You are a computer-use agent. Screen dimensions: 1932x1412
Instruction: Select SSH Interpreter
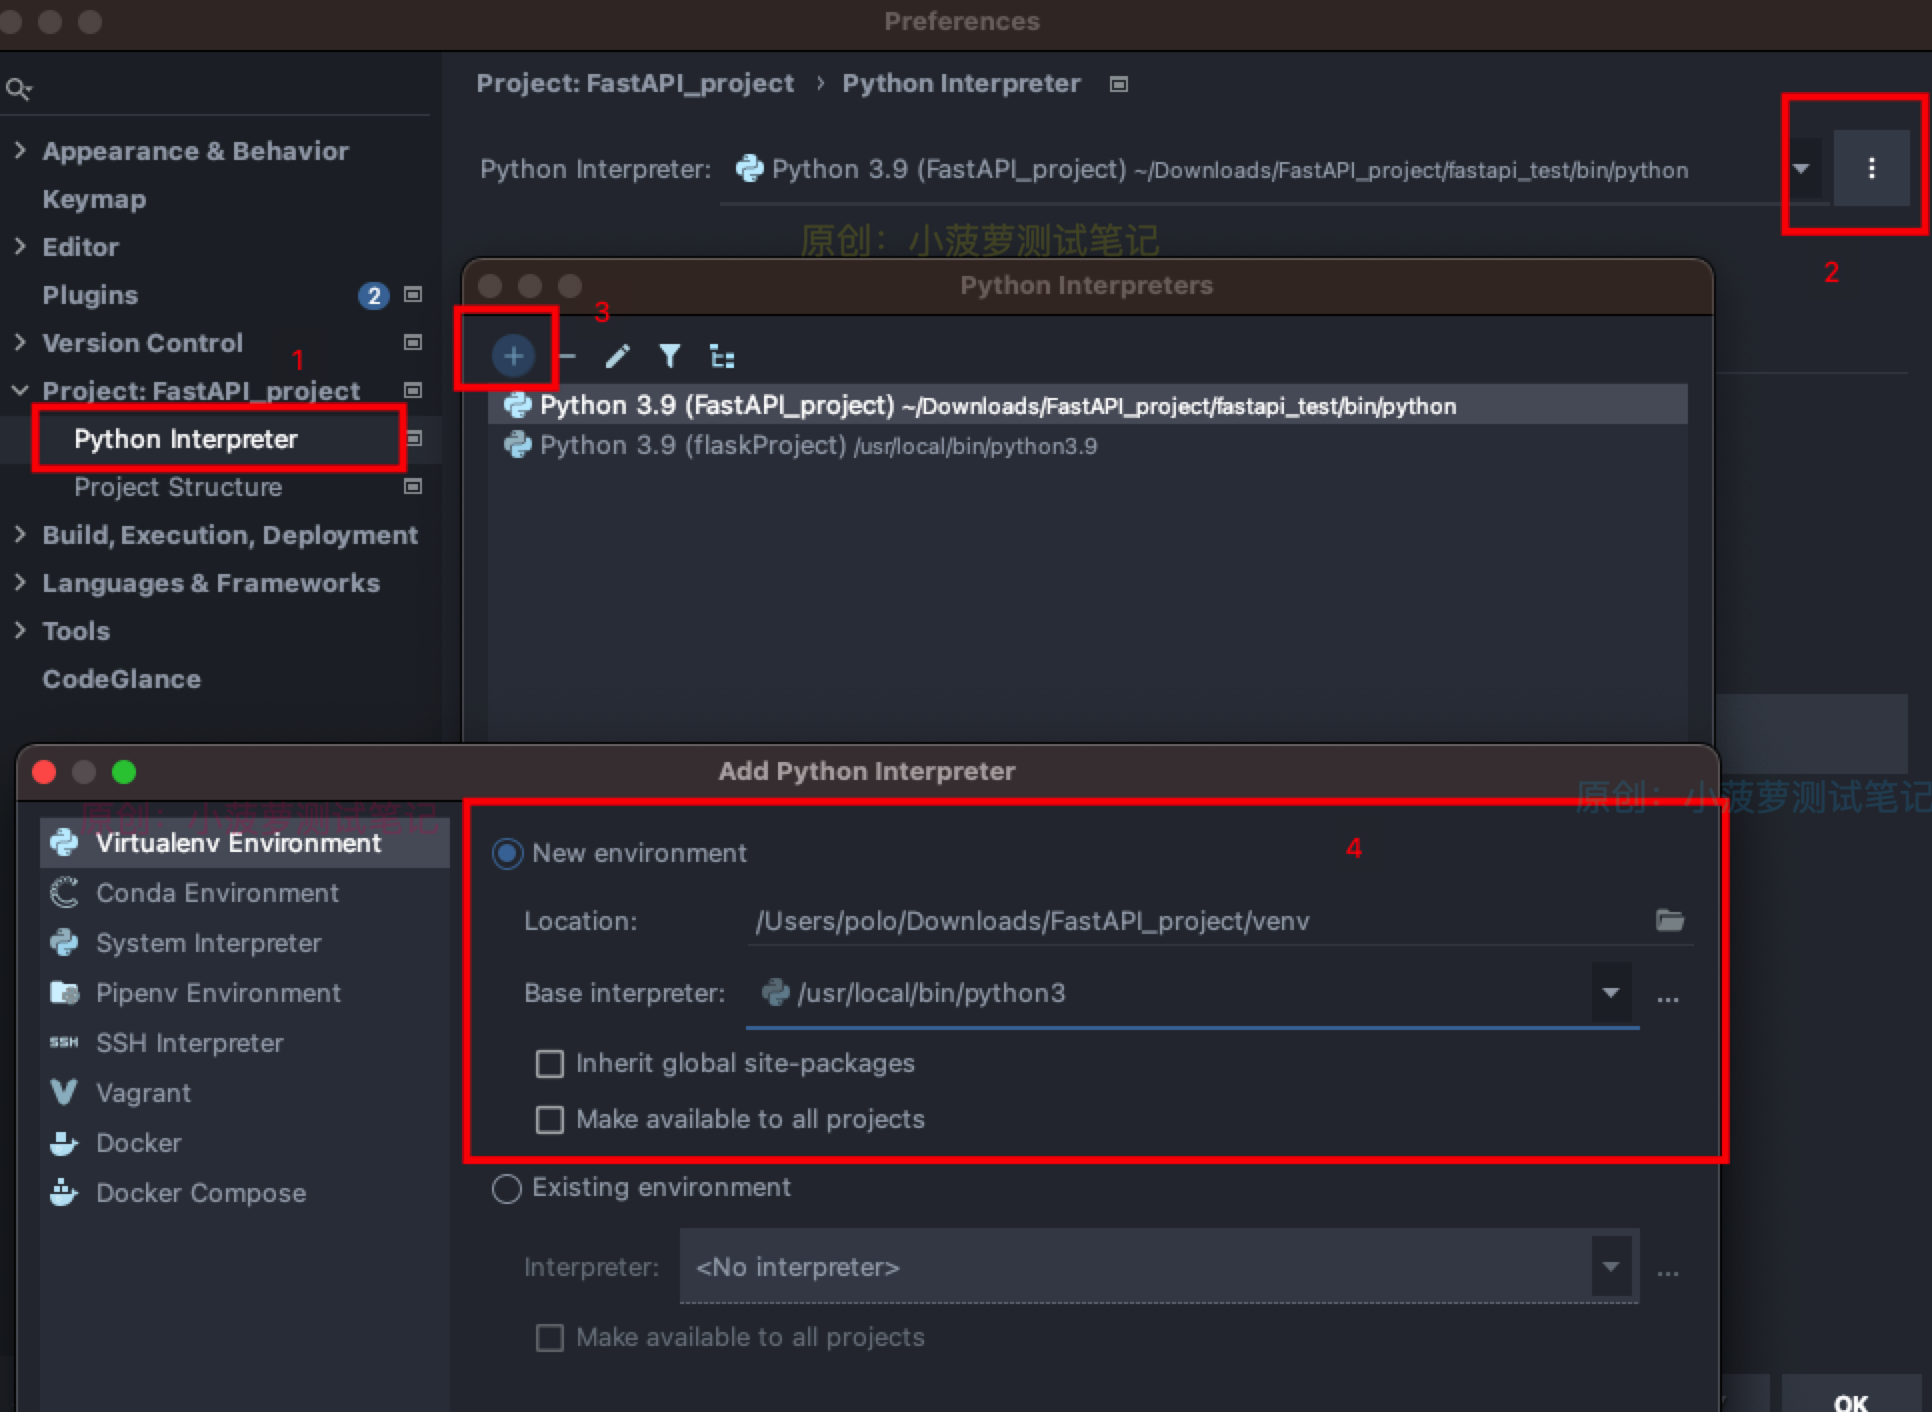click(x=244, y=1043)
